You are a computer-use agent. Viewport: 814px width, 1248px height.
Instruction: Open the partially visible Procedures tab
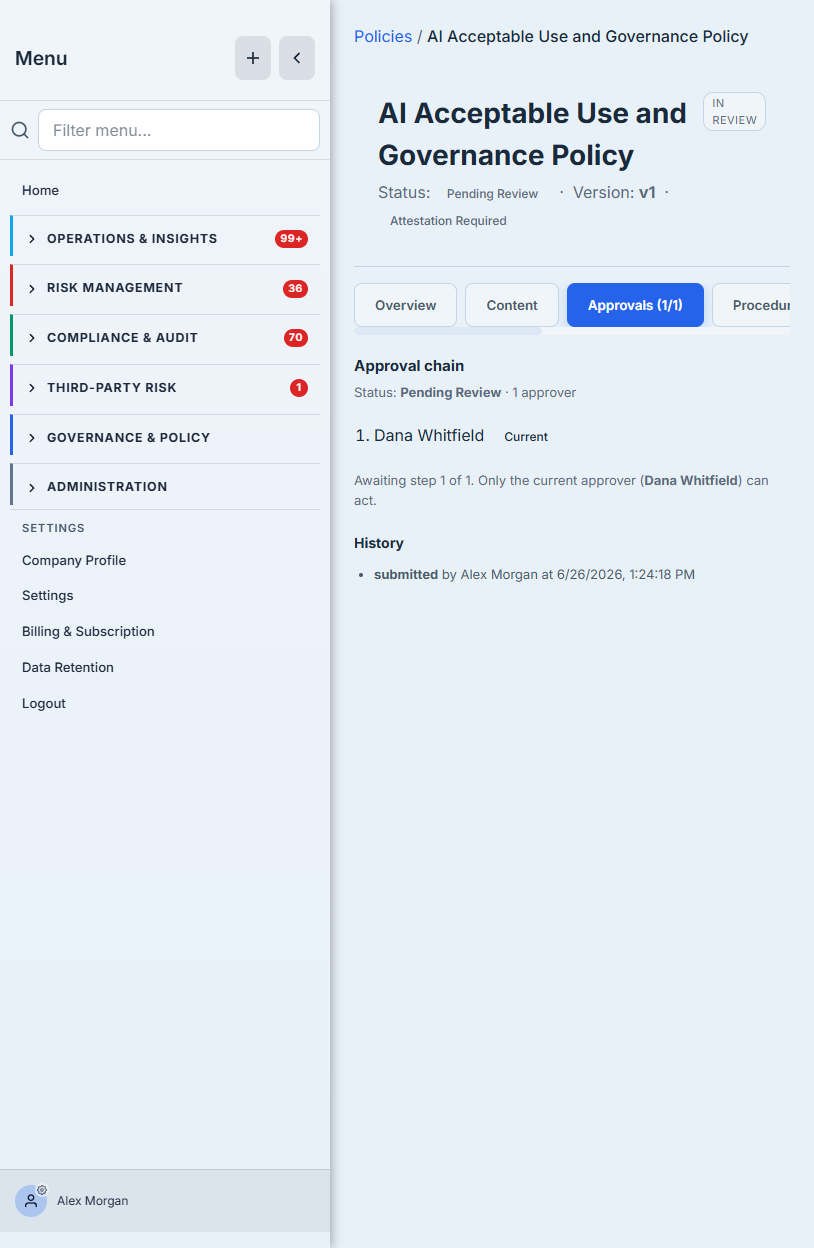click(751, 305)
